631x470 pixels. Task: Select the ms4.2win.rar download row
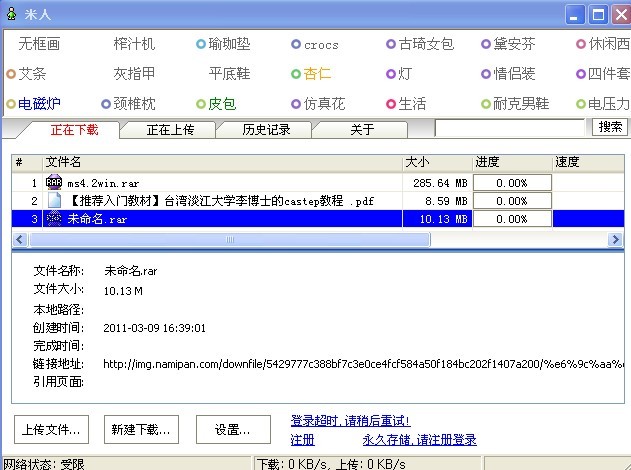click(x=318, y=183)
